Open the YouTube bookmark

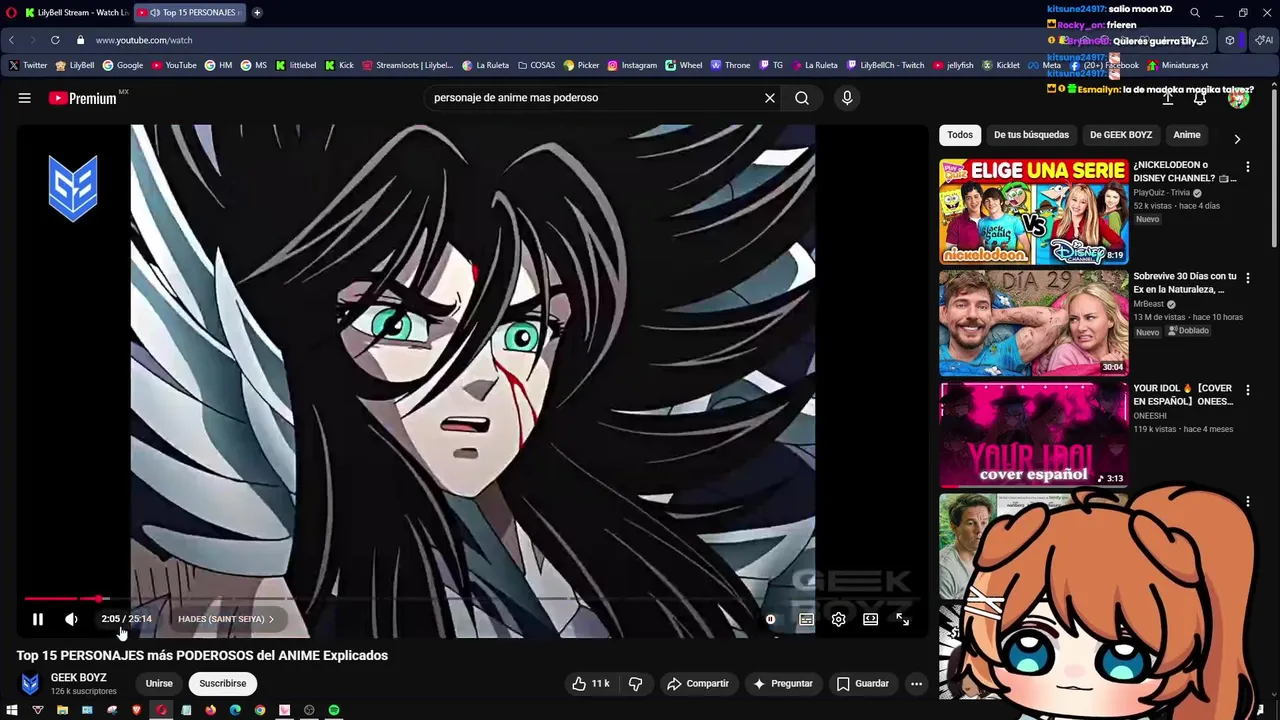[x=174, y=65]
